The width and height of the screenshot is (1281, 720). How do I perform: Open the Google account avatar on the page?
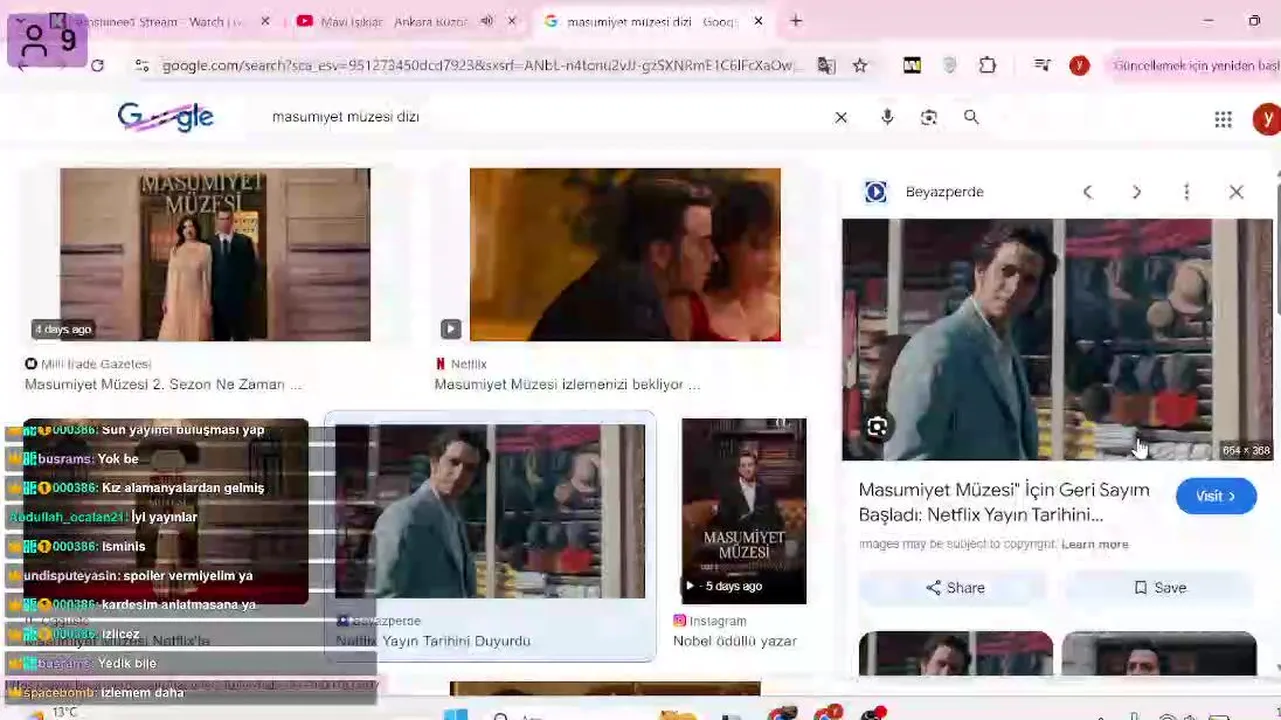coord(1266,119)
